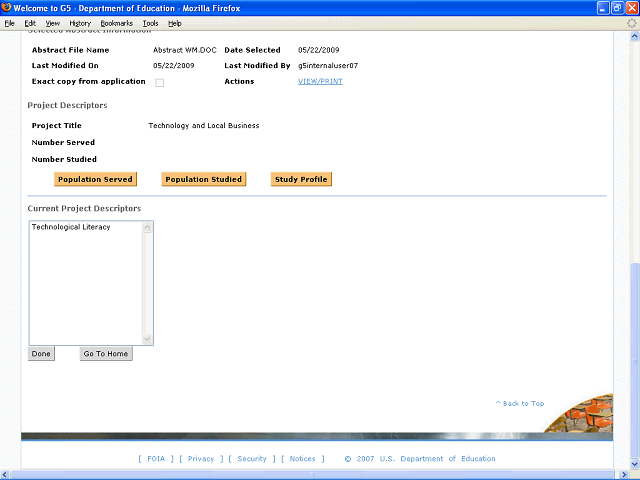Click page vertical scrollbar up arrow
The image size is (640, 480).
(635, 36)
